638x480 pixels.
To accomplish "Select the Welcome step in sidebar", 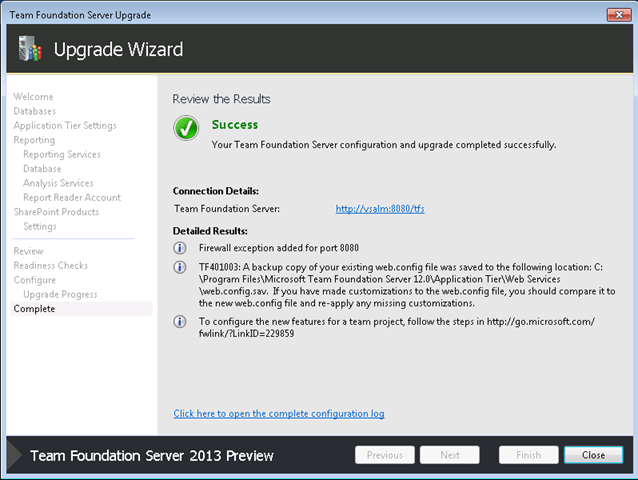I will click(33, 97).
